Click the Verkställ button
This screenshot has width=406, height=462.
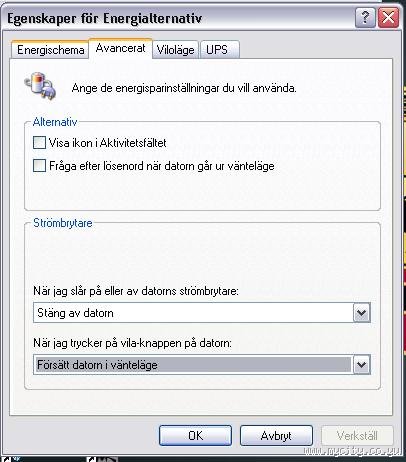click(x=357, y=435)
